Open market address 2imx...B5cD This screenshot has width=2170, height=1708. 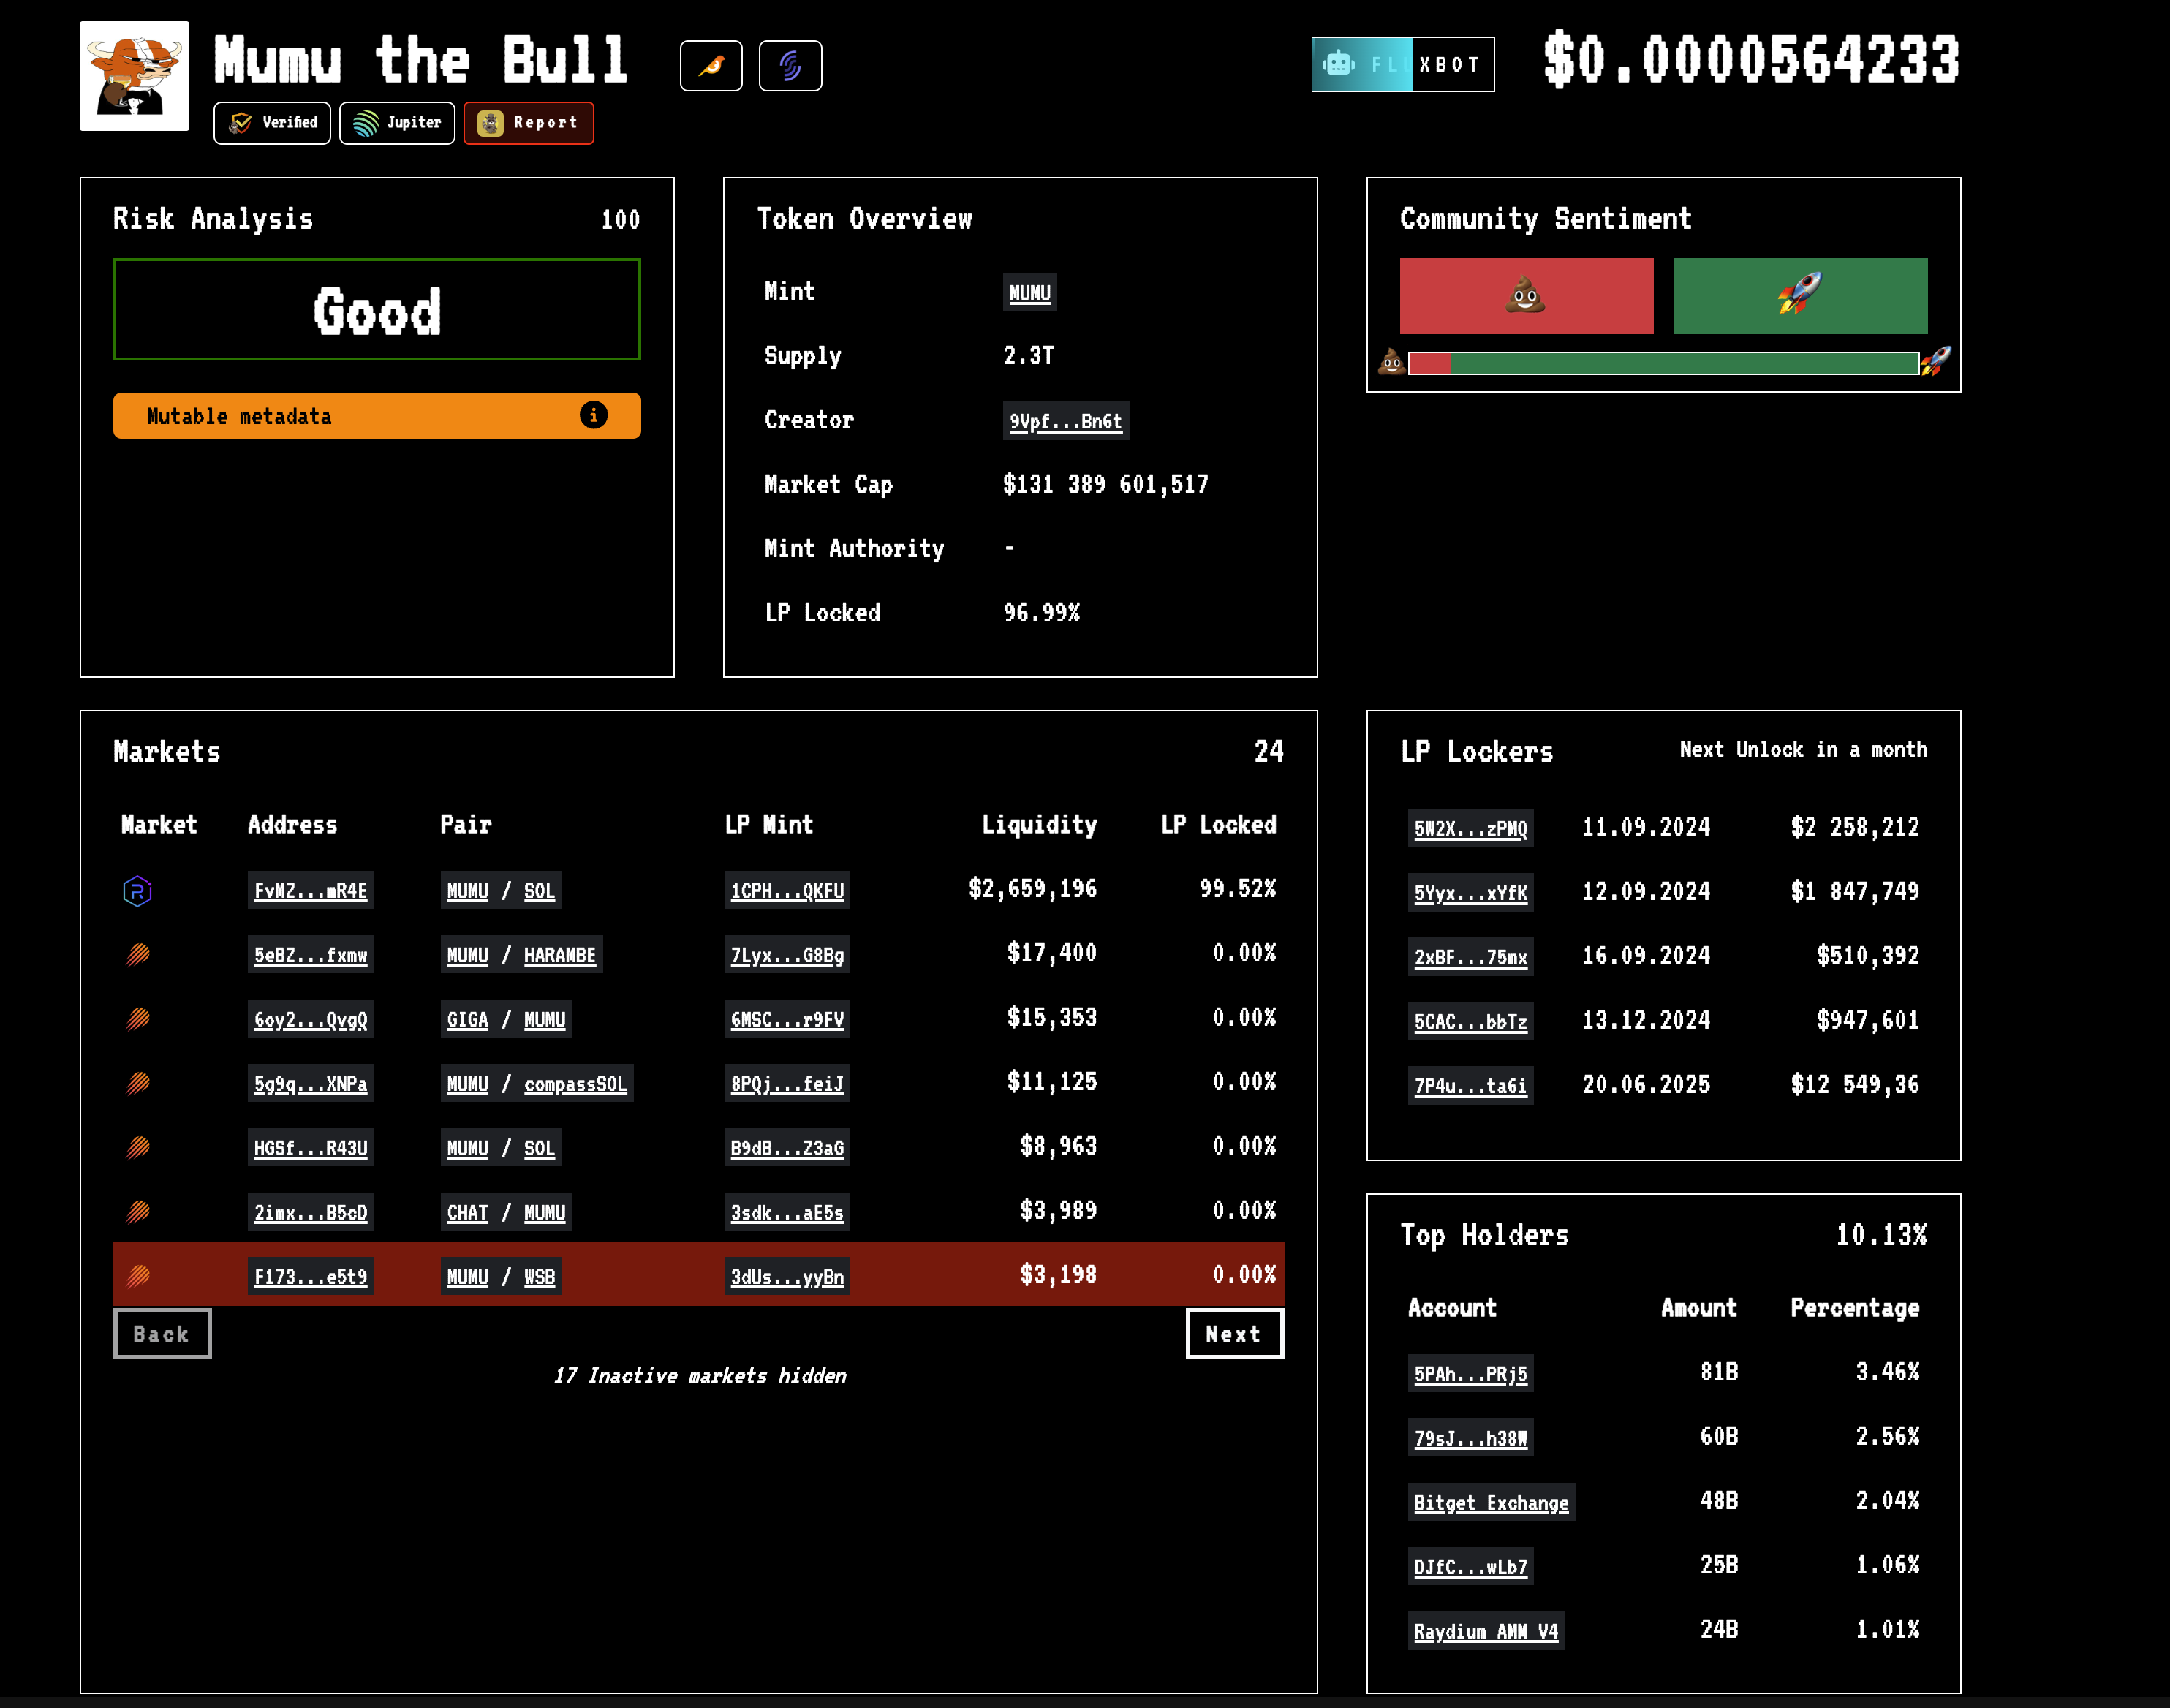[311, 1212]
